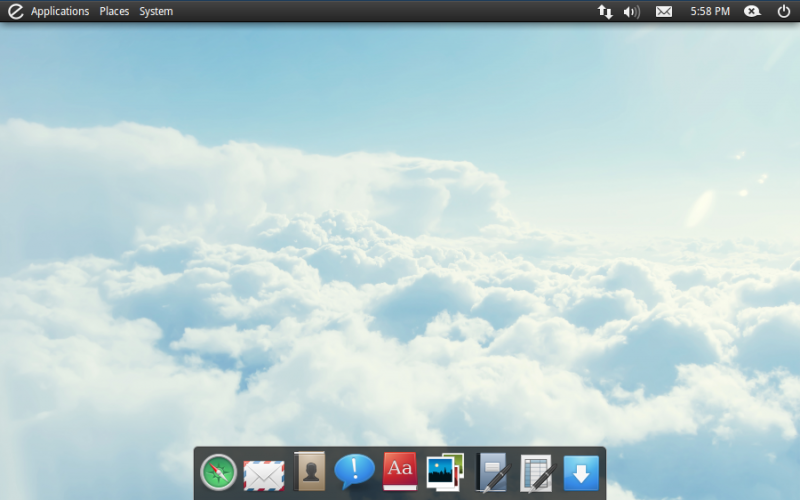Viewport: 800px width, 500px height.
Task: Open the photos viewer dock icon
Action: (445, 472)
